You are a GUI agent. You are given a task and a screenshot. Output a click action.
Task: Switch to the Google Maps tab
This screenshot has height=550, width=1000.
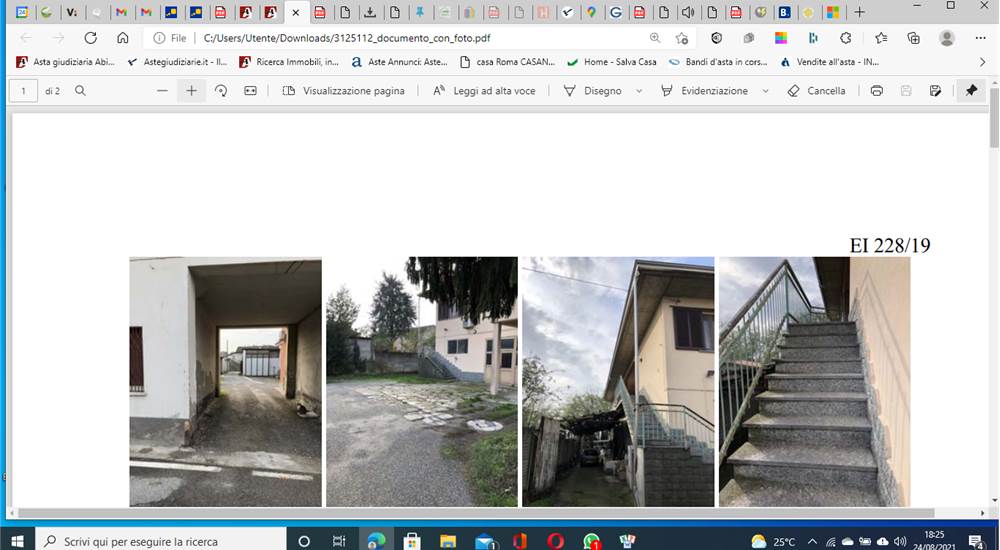[x=591, y=12]
